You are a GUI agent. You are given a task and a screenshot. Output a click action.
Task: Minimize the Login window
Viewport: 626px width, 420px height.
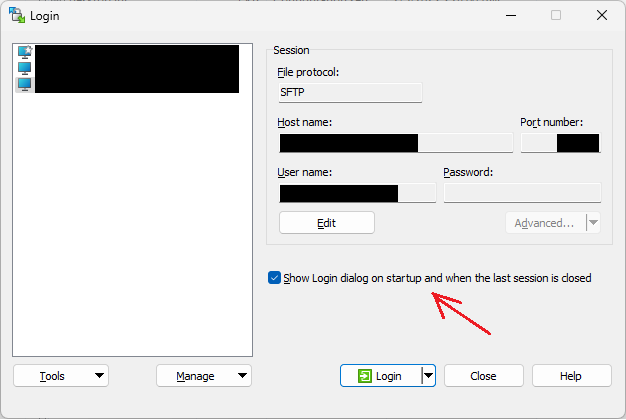(510, 15)
